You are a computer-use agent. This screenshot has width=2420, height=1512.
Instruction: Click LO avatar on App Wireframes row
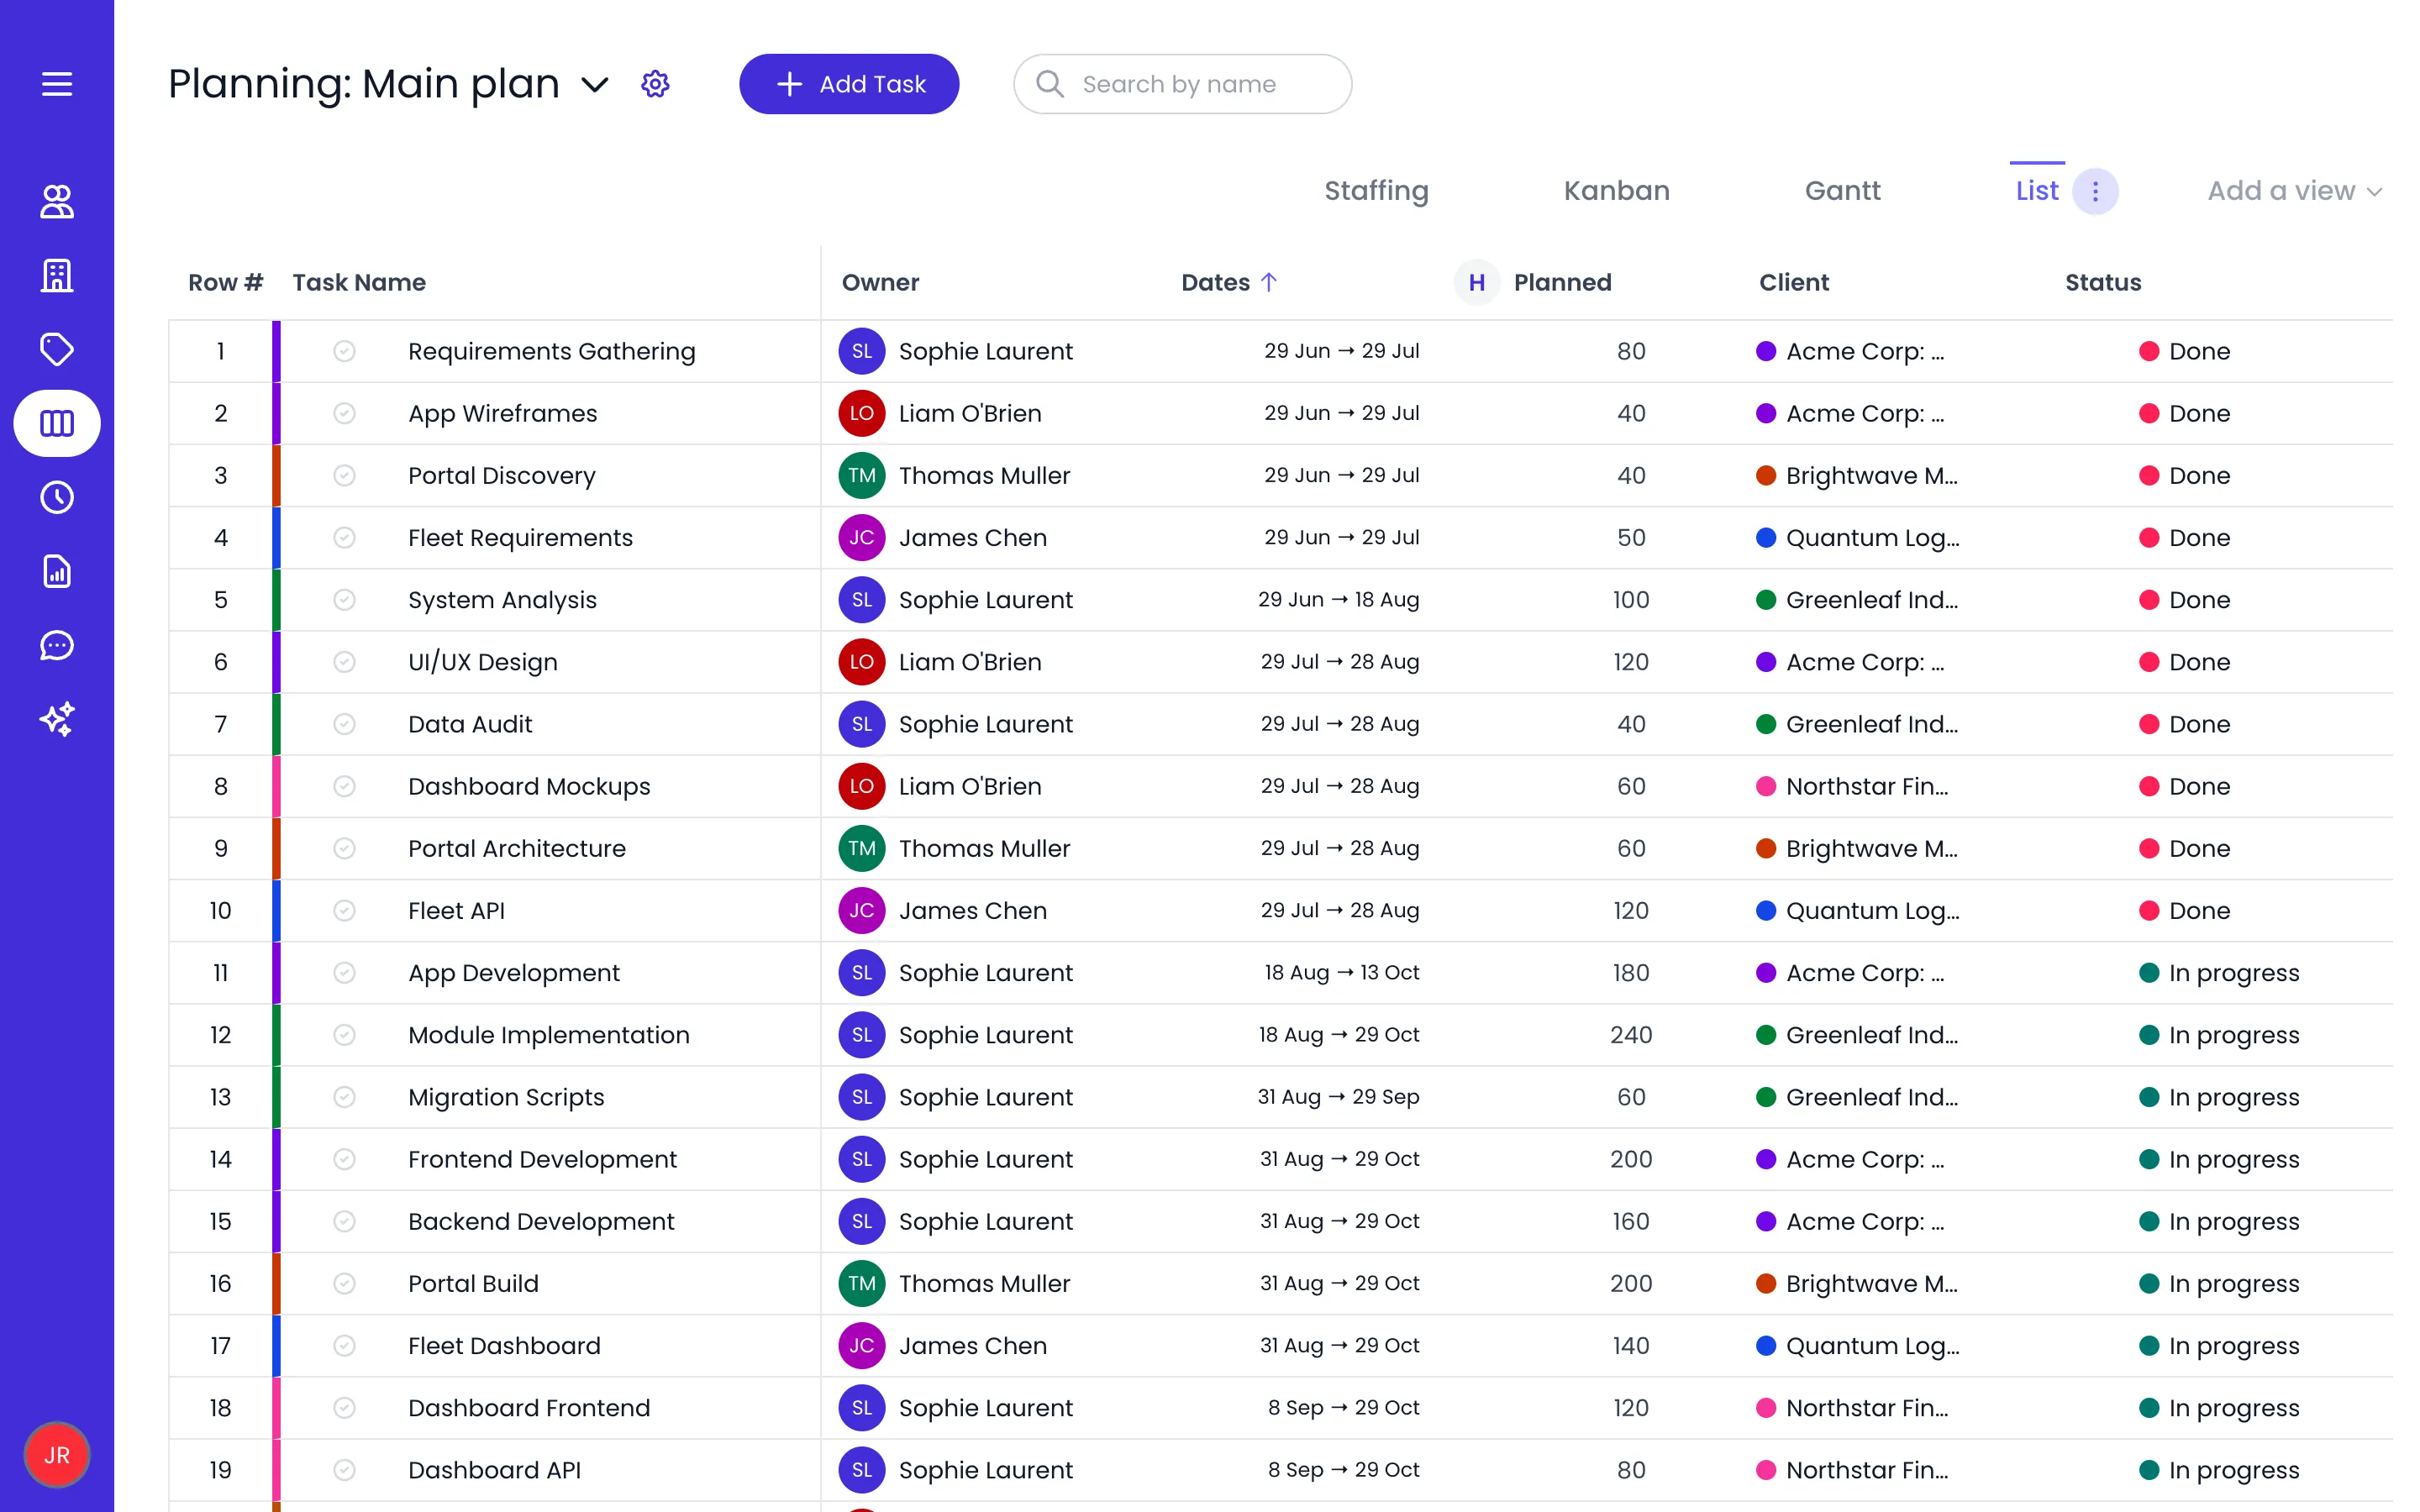click(x=862, y=413)
